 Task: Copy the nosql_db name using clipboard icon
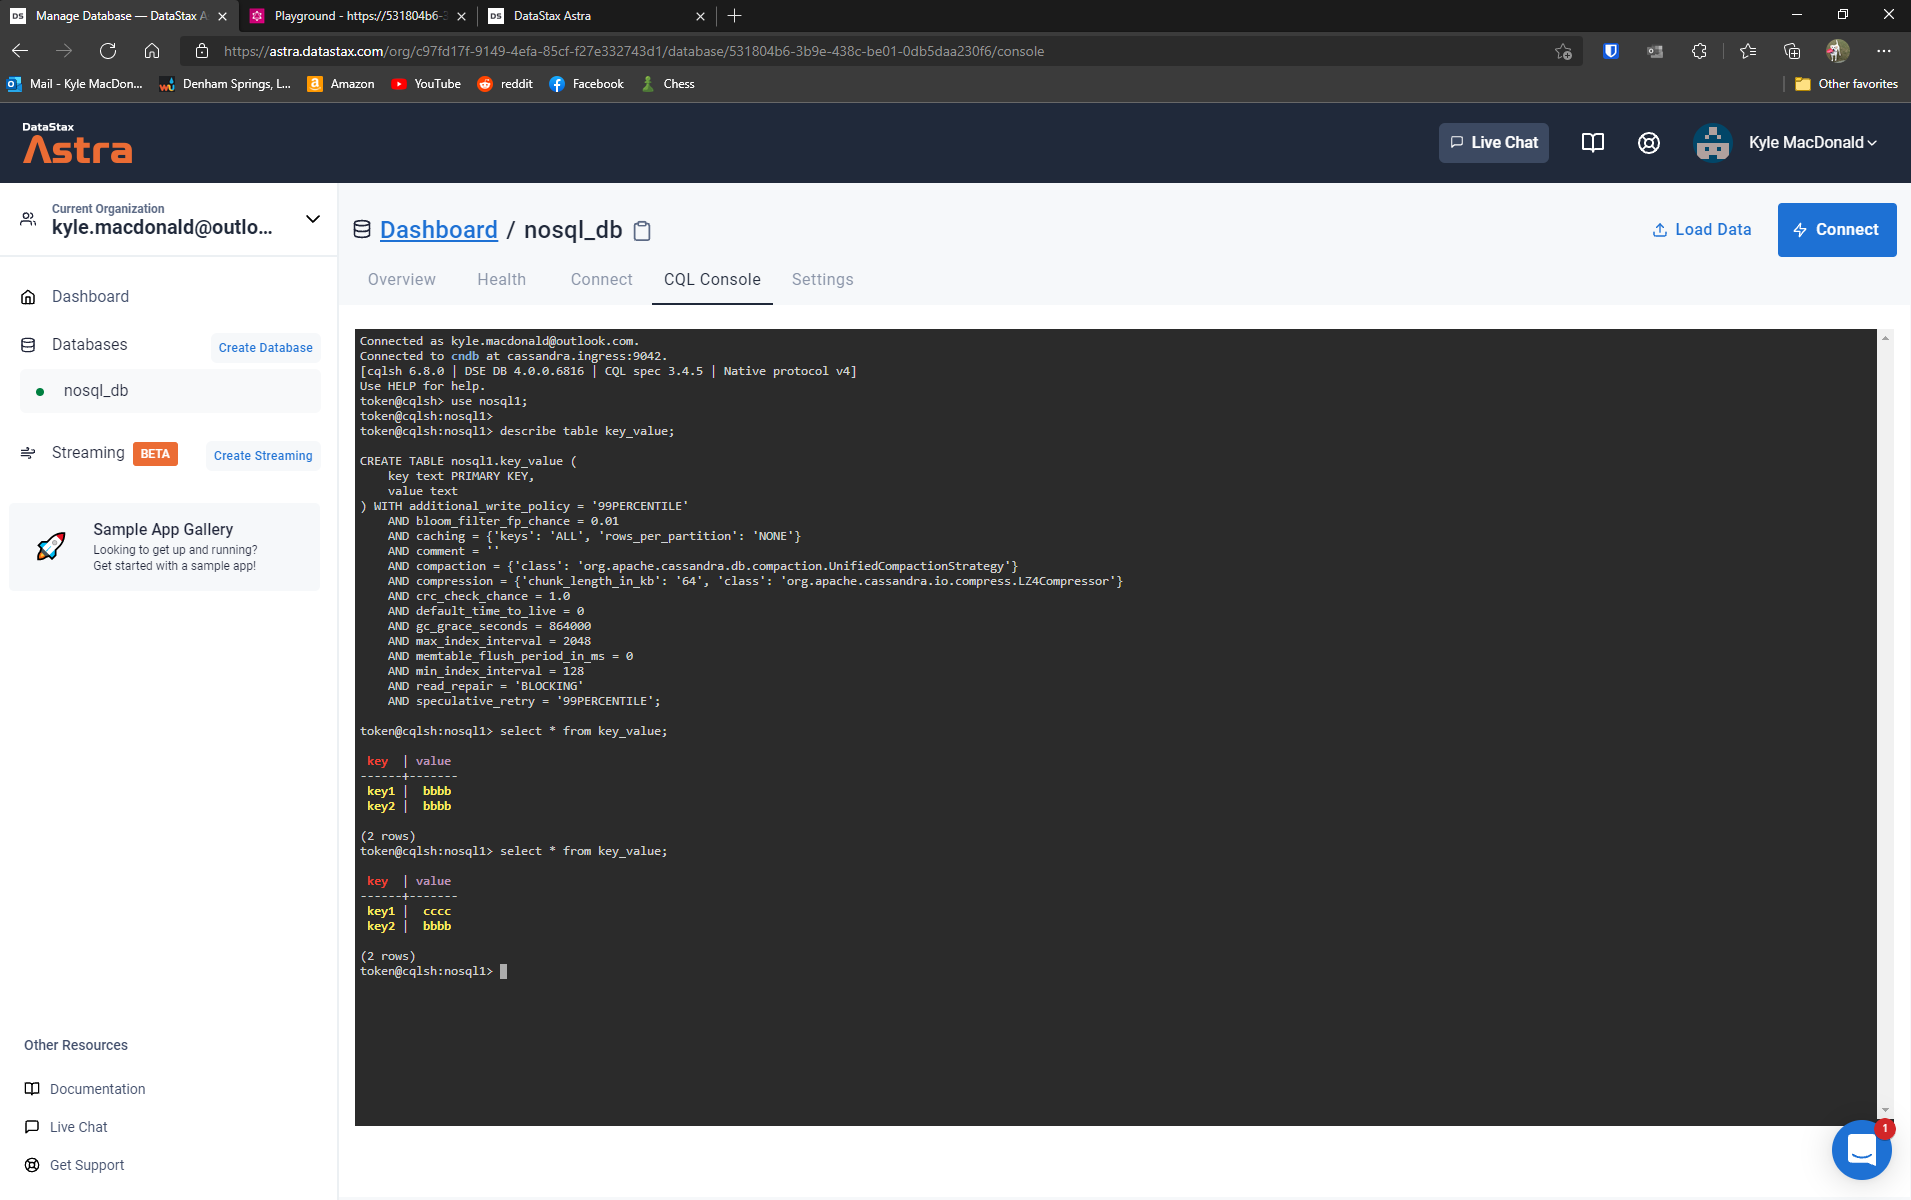pyautogui.click(x=641, y=230)
